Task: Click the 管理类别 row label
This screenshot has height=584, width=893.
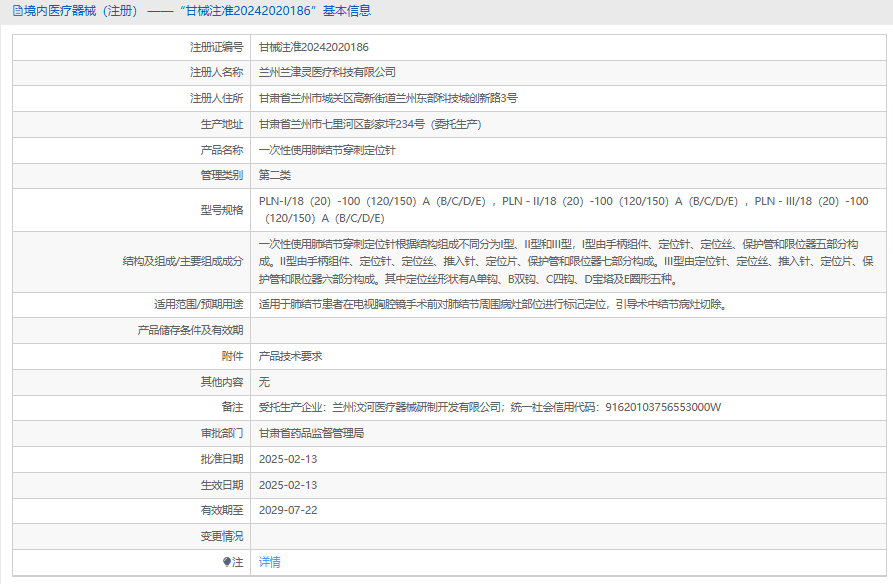Action: [222, 175]
